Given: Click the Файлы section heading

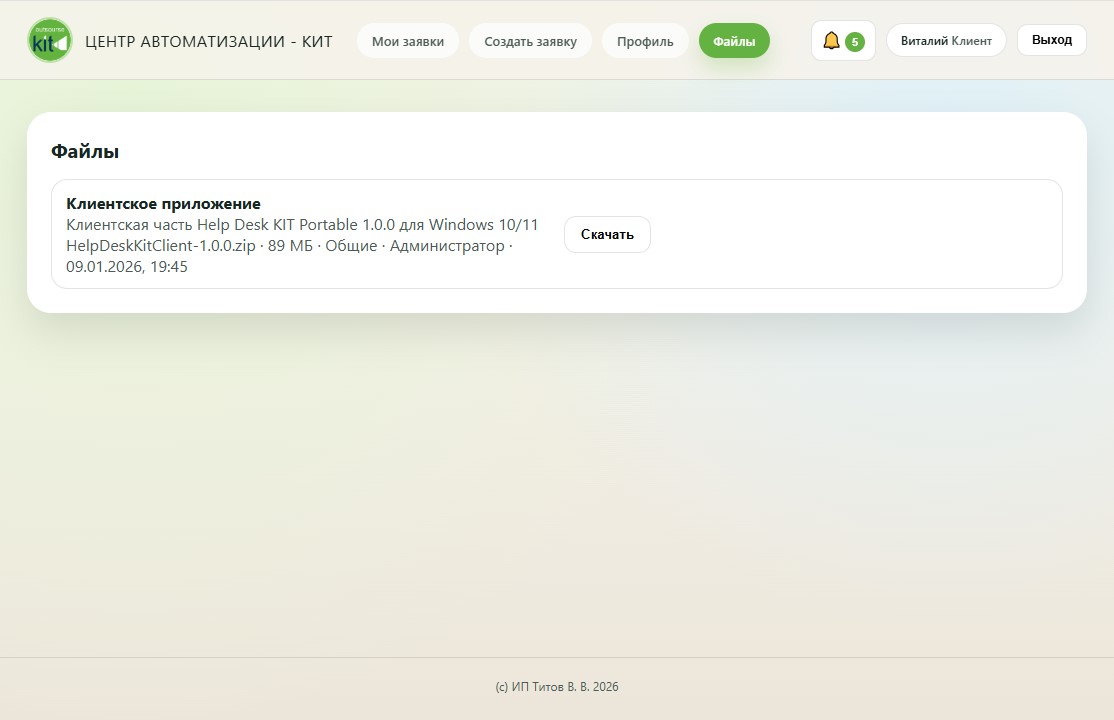Looking at the screenshot, I should 85,152.
